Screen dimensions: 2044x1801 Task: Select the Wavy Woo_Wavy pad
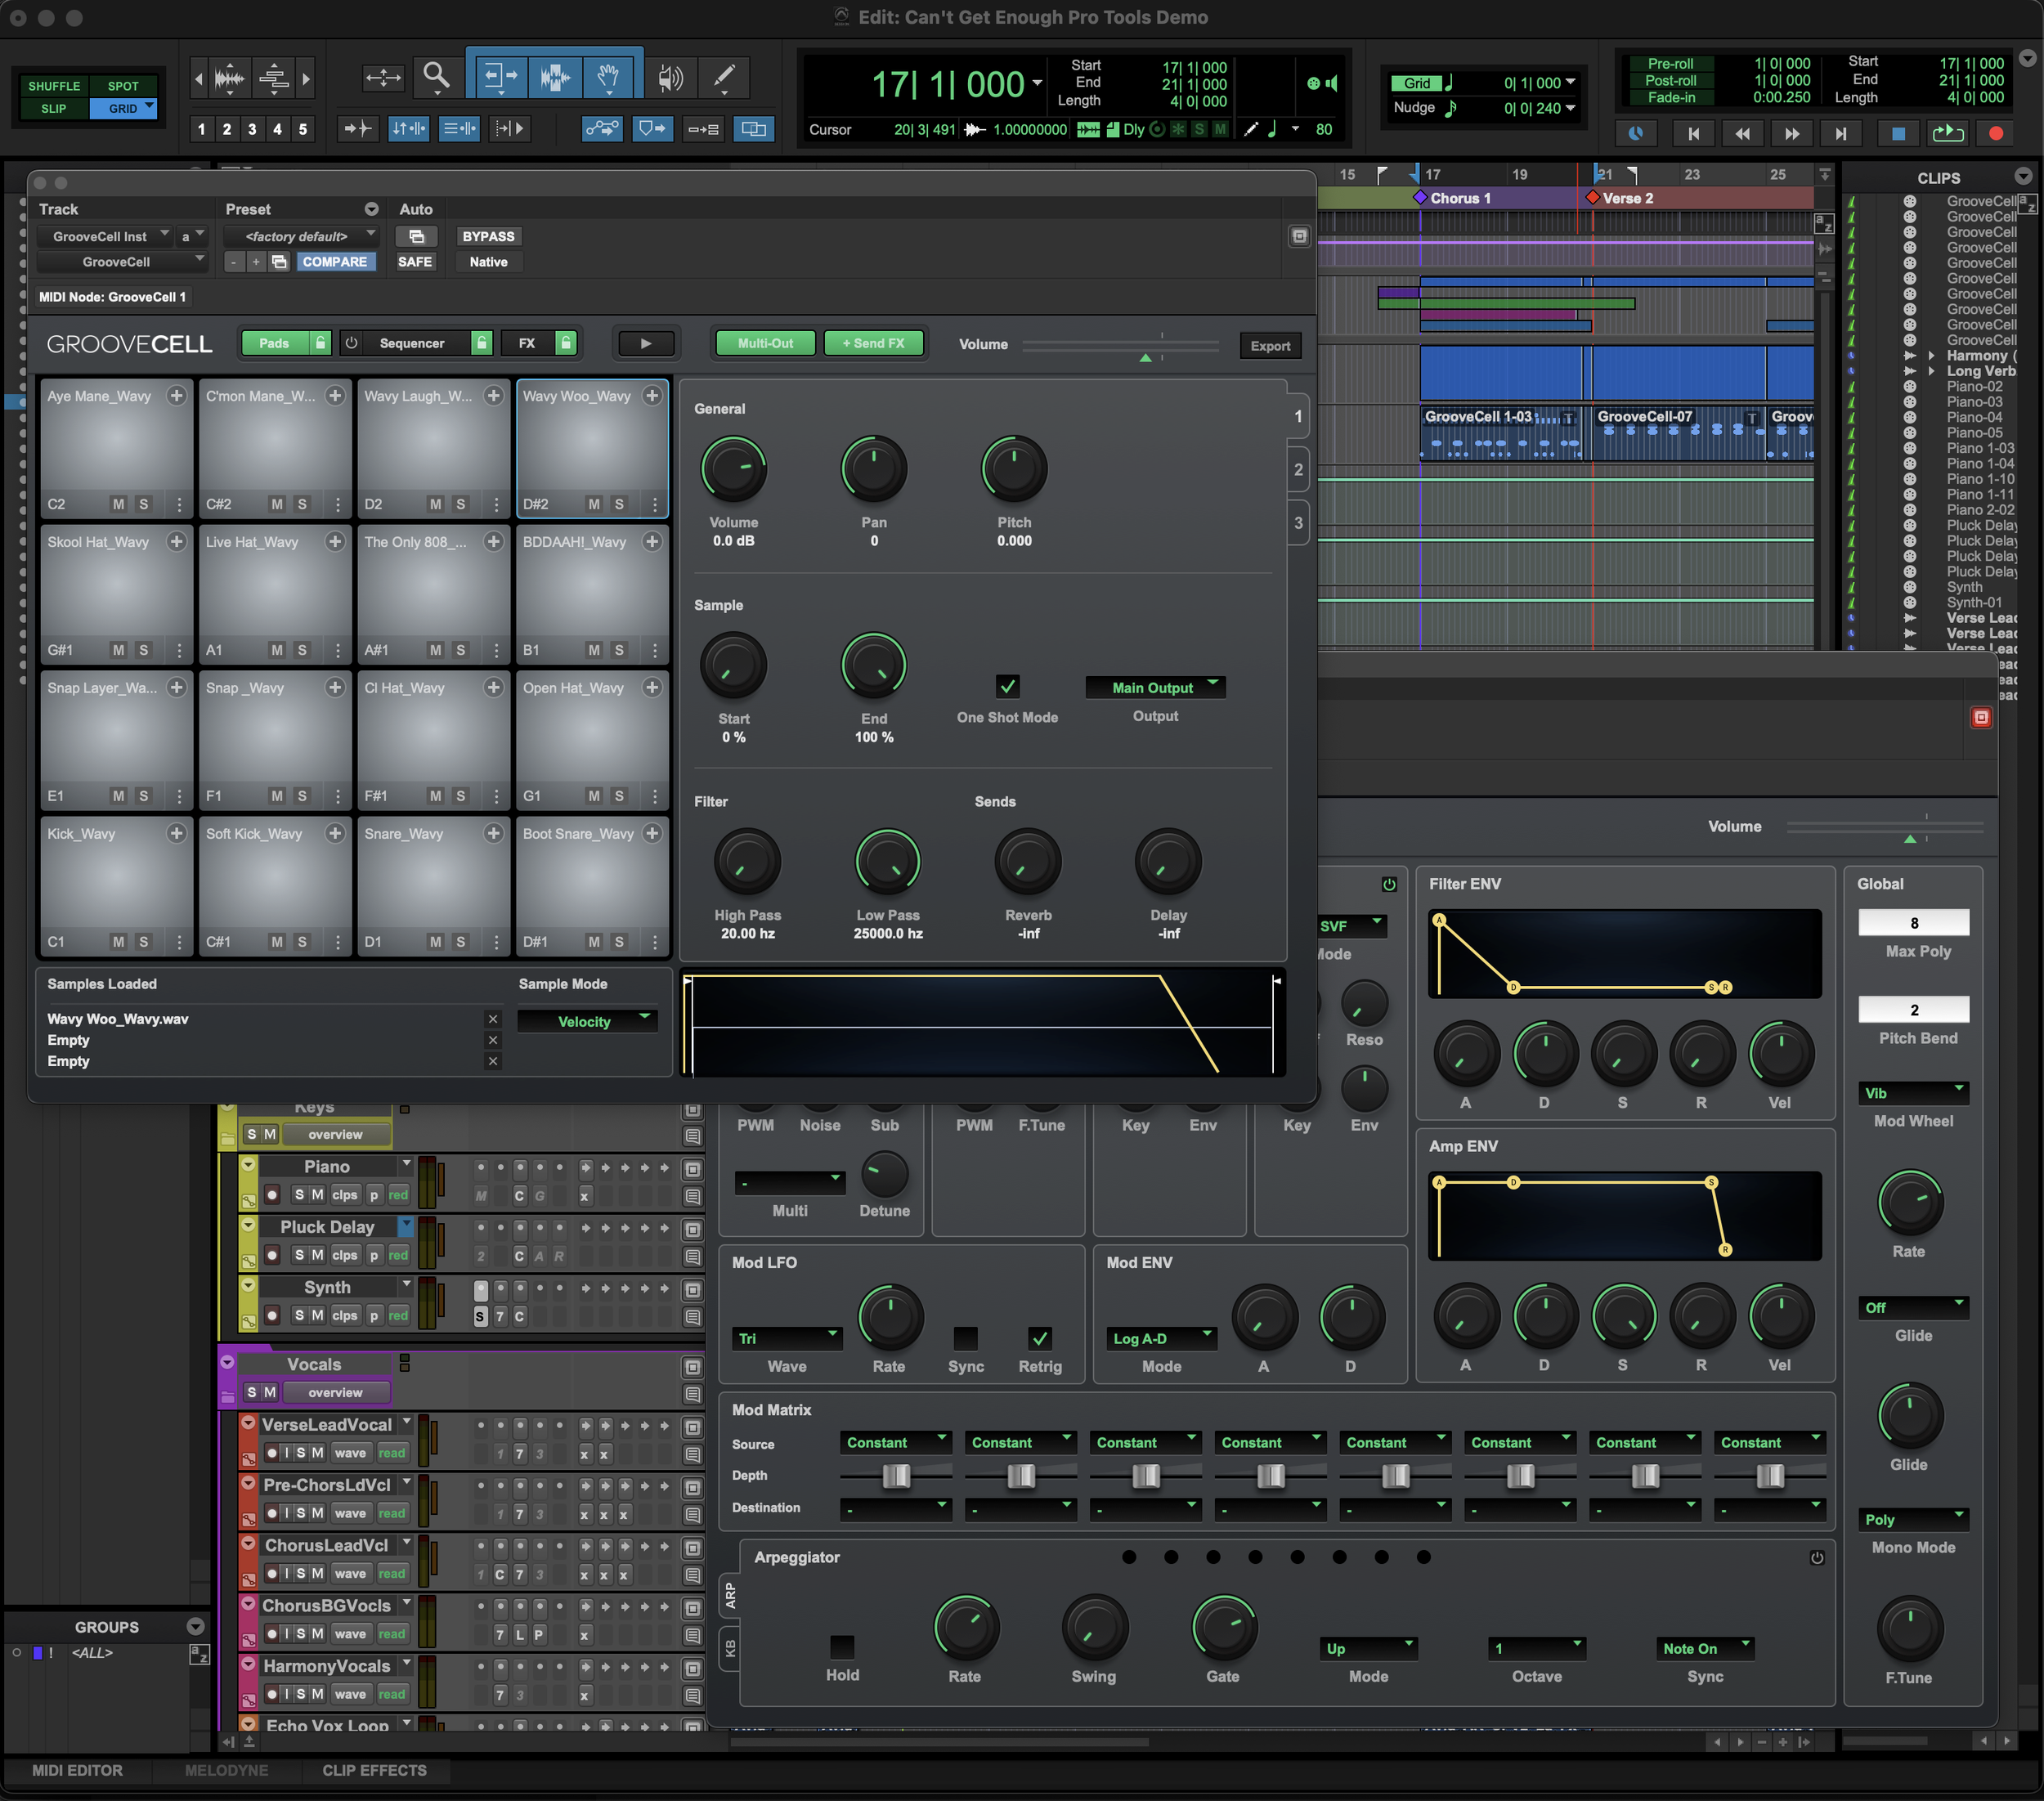point(592,448)
